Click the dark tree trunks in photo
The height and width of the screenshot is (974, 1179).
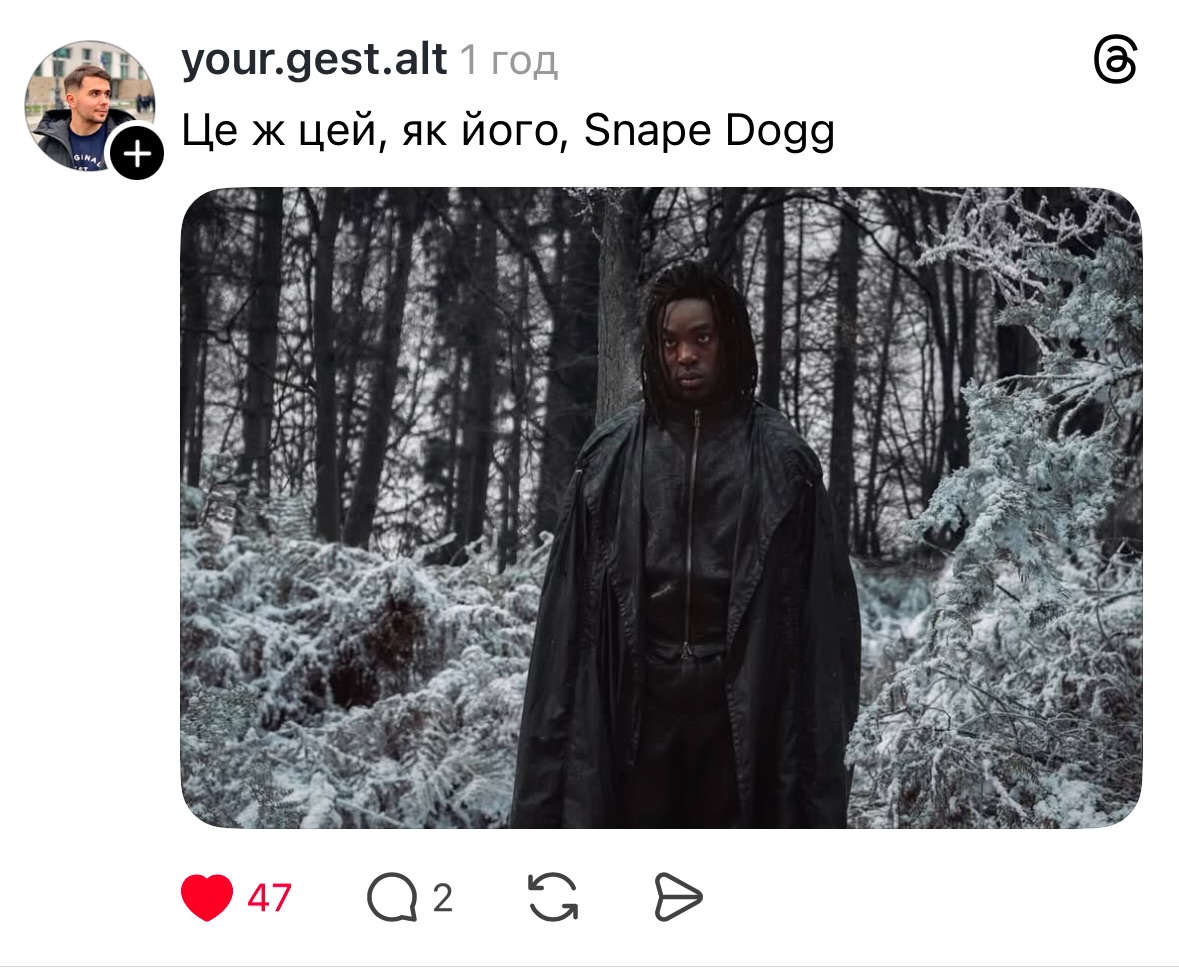361,361
